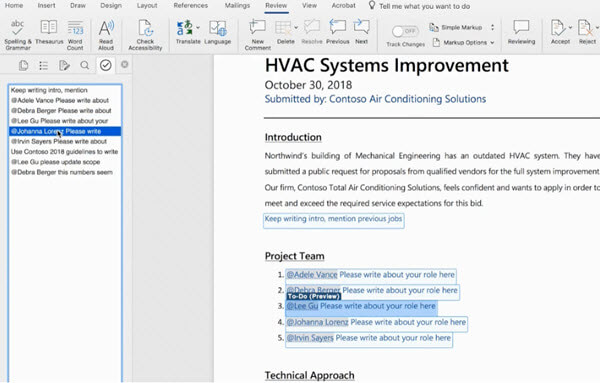Select '@Debra Berger this numbers seem' to-do
Viewport: 600px width, 383px height.
[65, 172]
